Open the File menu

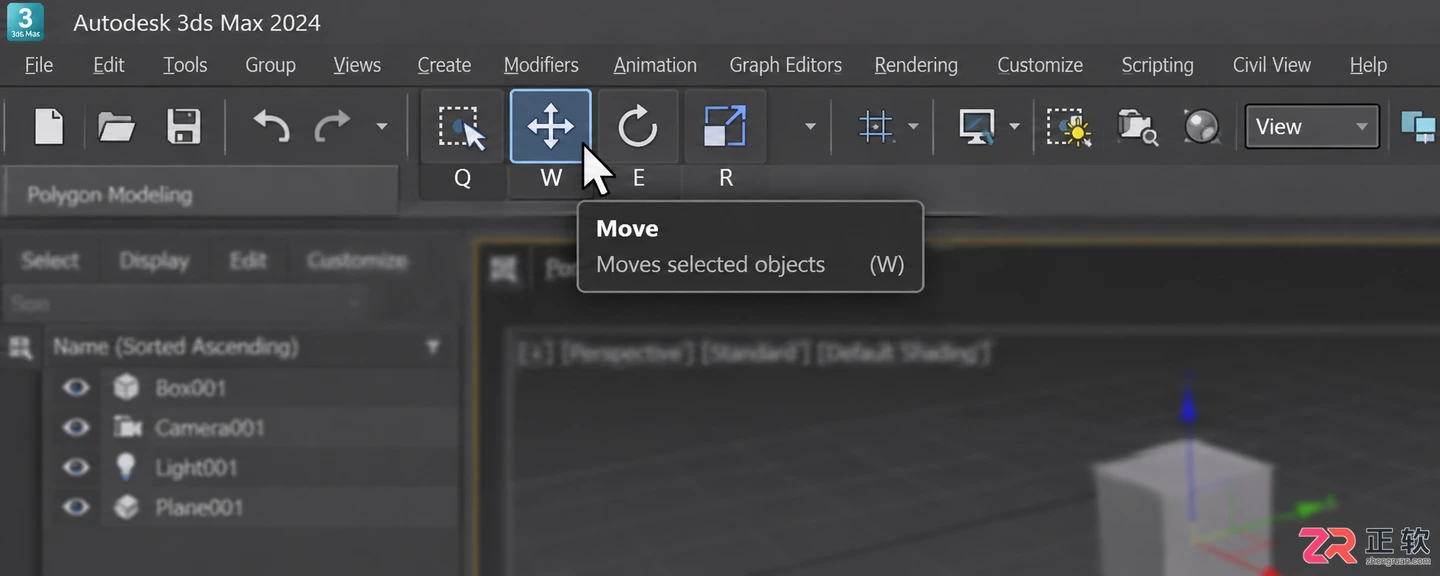[39, 65]
